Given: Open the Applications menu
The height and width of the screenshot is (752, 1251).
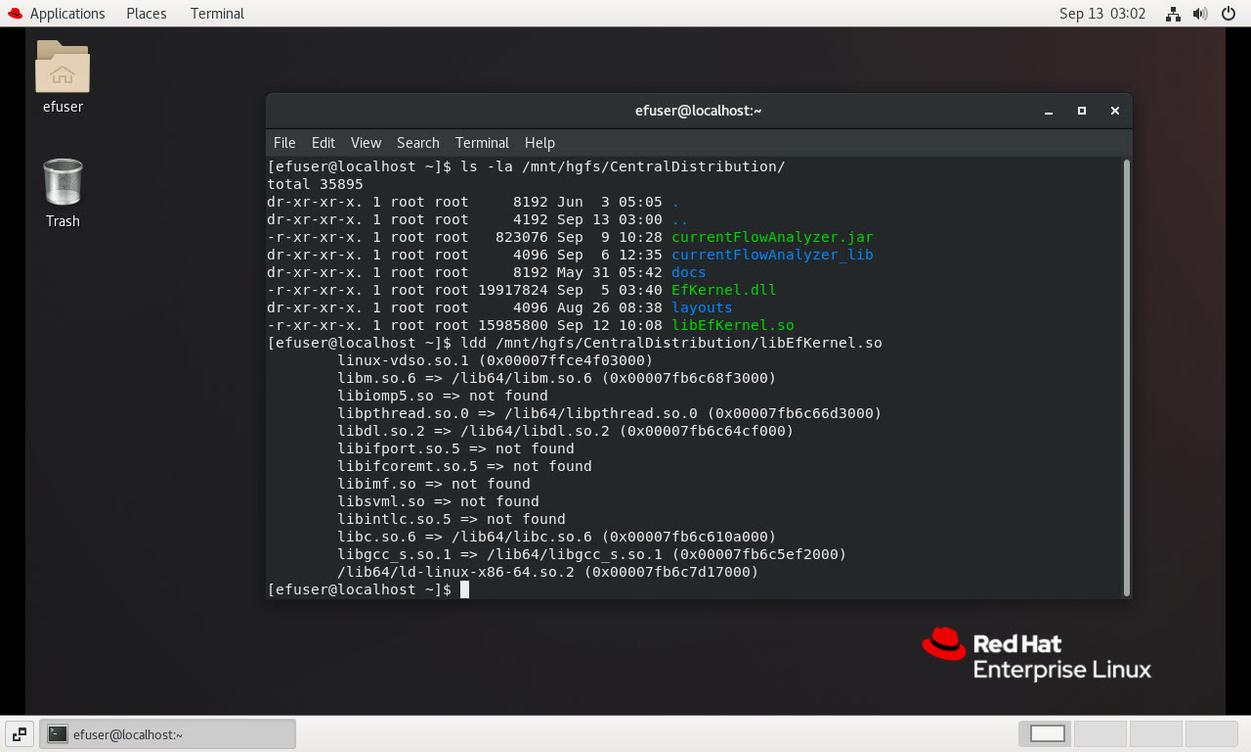Looking at the screenshot, I should 67,14.
